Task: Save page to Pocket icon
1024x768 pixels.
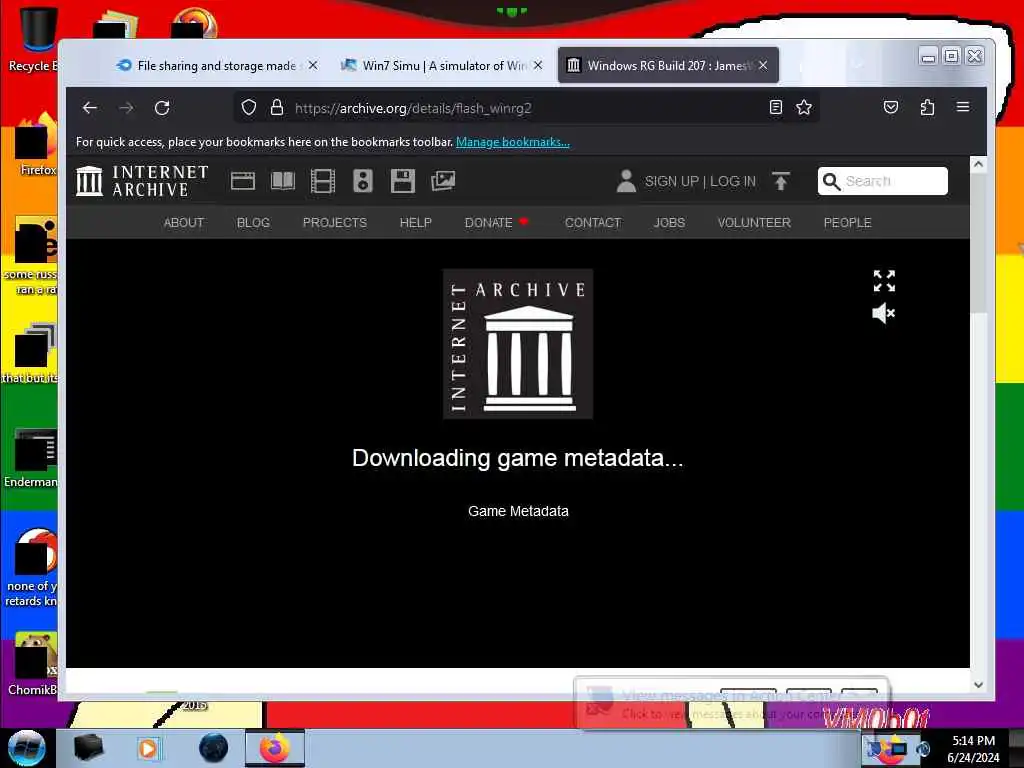Action: pyautogui.click(x=891, y=108)
